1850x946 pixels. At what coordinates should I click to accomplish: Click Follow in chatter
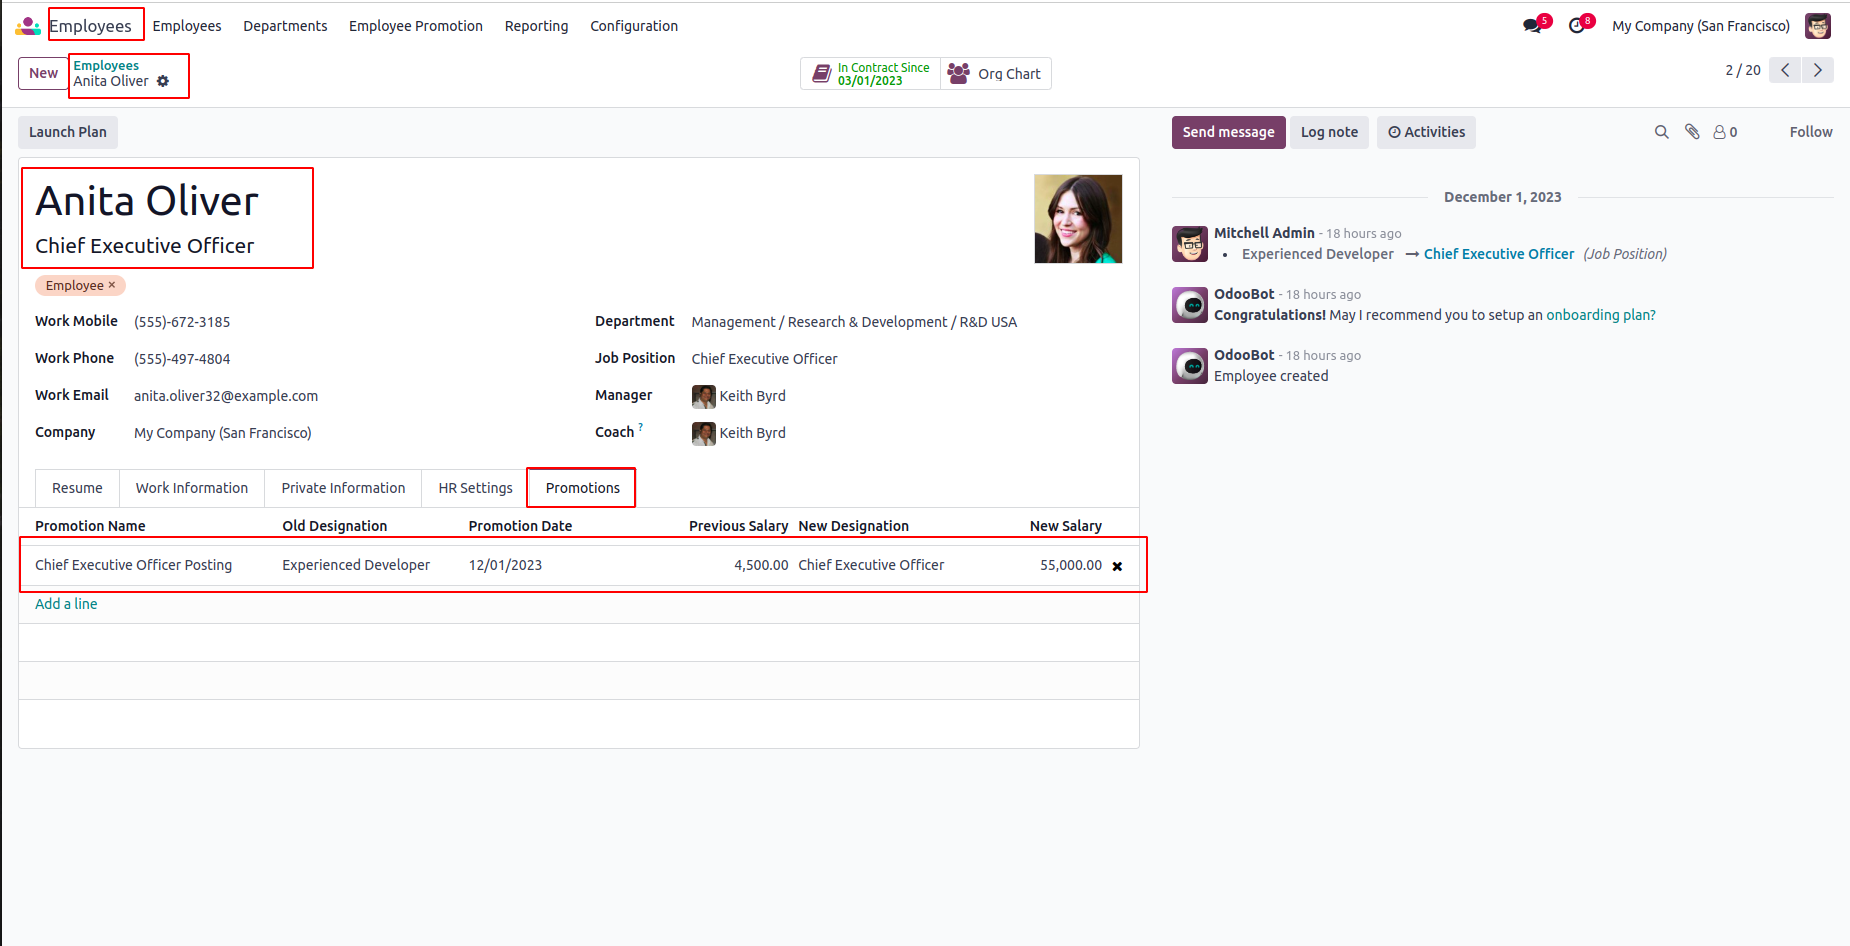click(x=1811, y=132)
